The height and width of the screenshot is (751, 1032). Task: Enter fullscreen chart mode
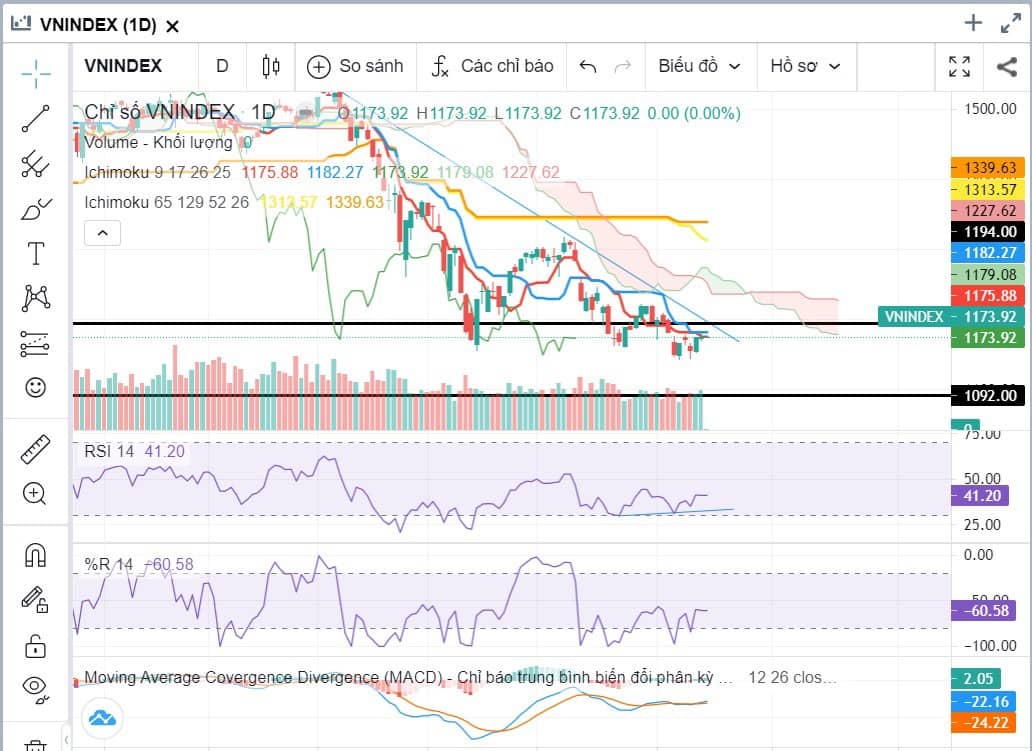tap(960, 66)
